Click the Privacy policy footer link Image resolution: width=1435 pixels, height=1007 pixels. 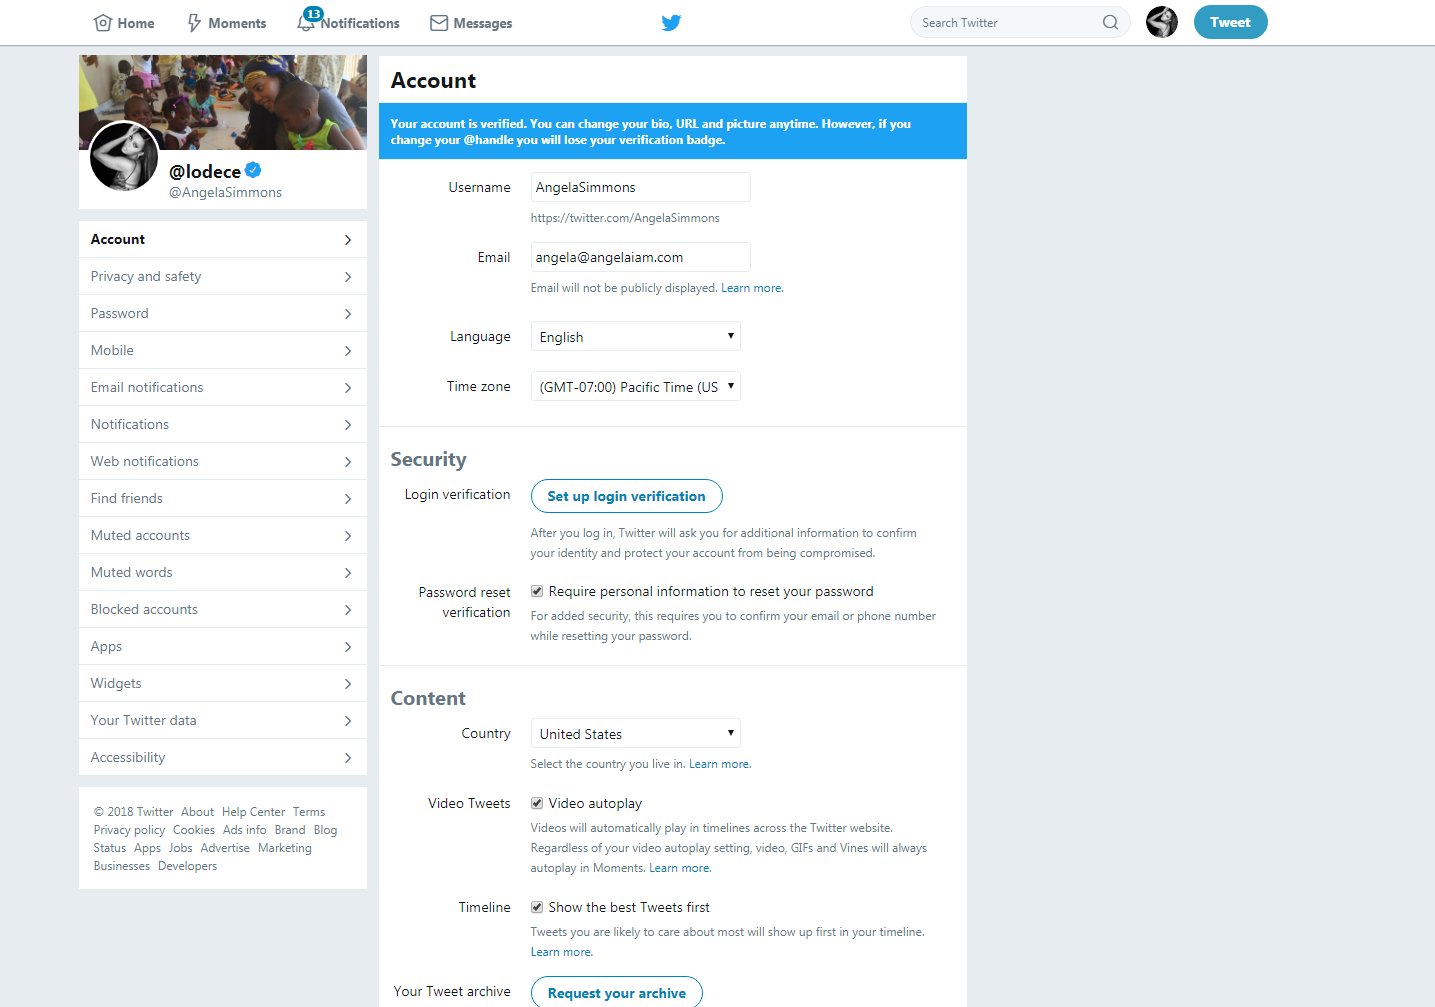pyautogui.click(x=129, y=830)
